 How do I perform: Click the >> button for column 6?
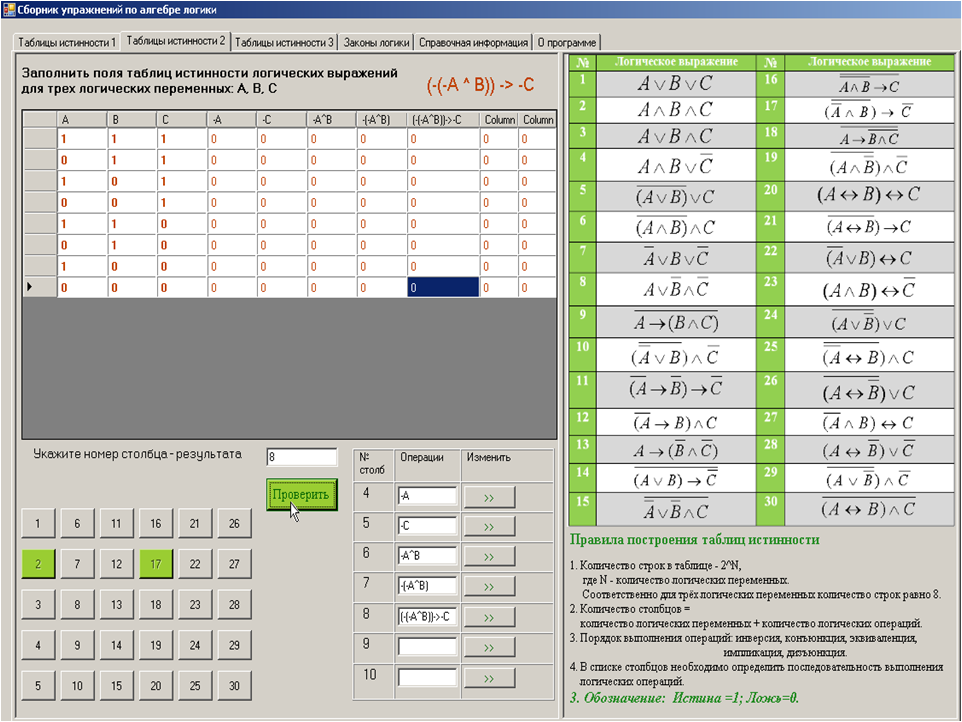pos(489,556)
